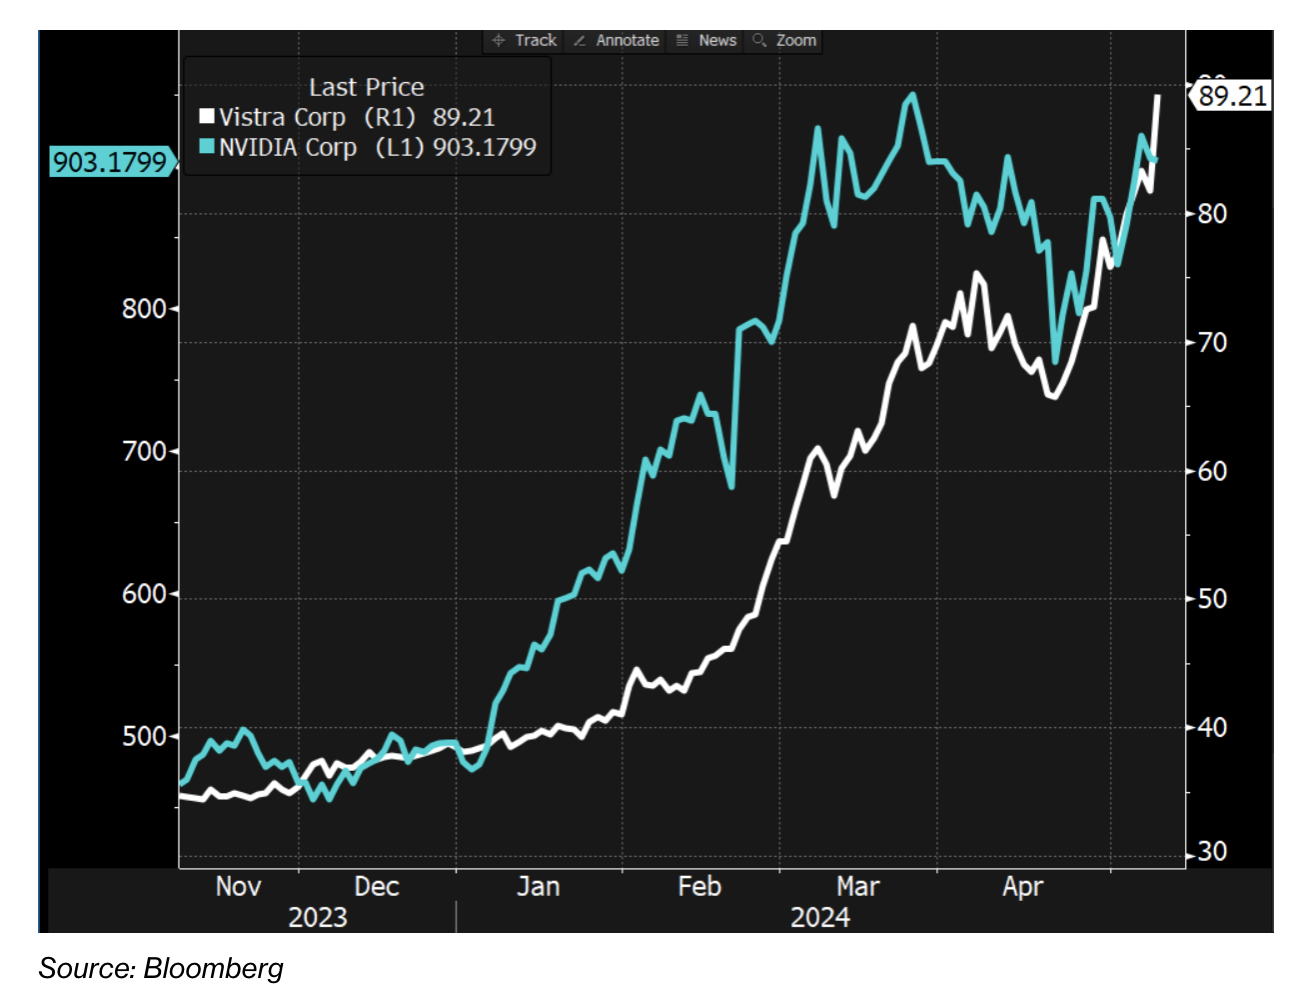Click the 800 label on the left axis
The width and height of the screenshot is (1304, 1006).
point(144,309)
